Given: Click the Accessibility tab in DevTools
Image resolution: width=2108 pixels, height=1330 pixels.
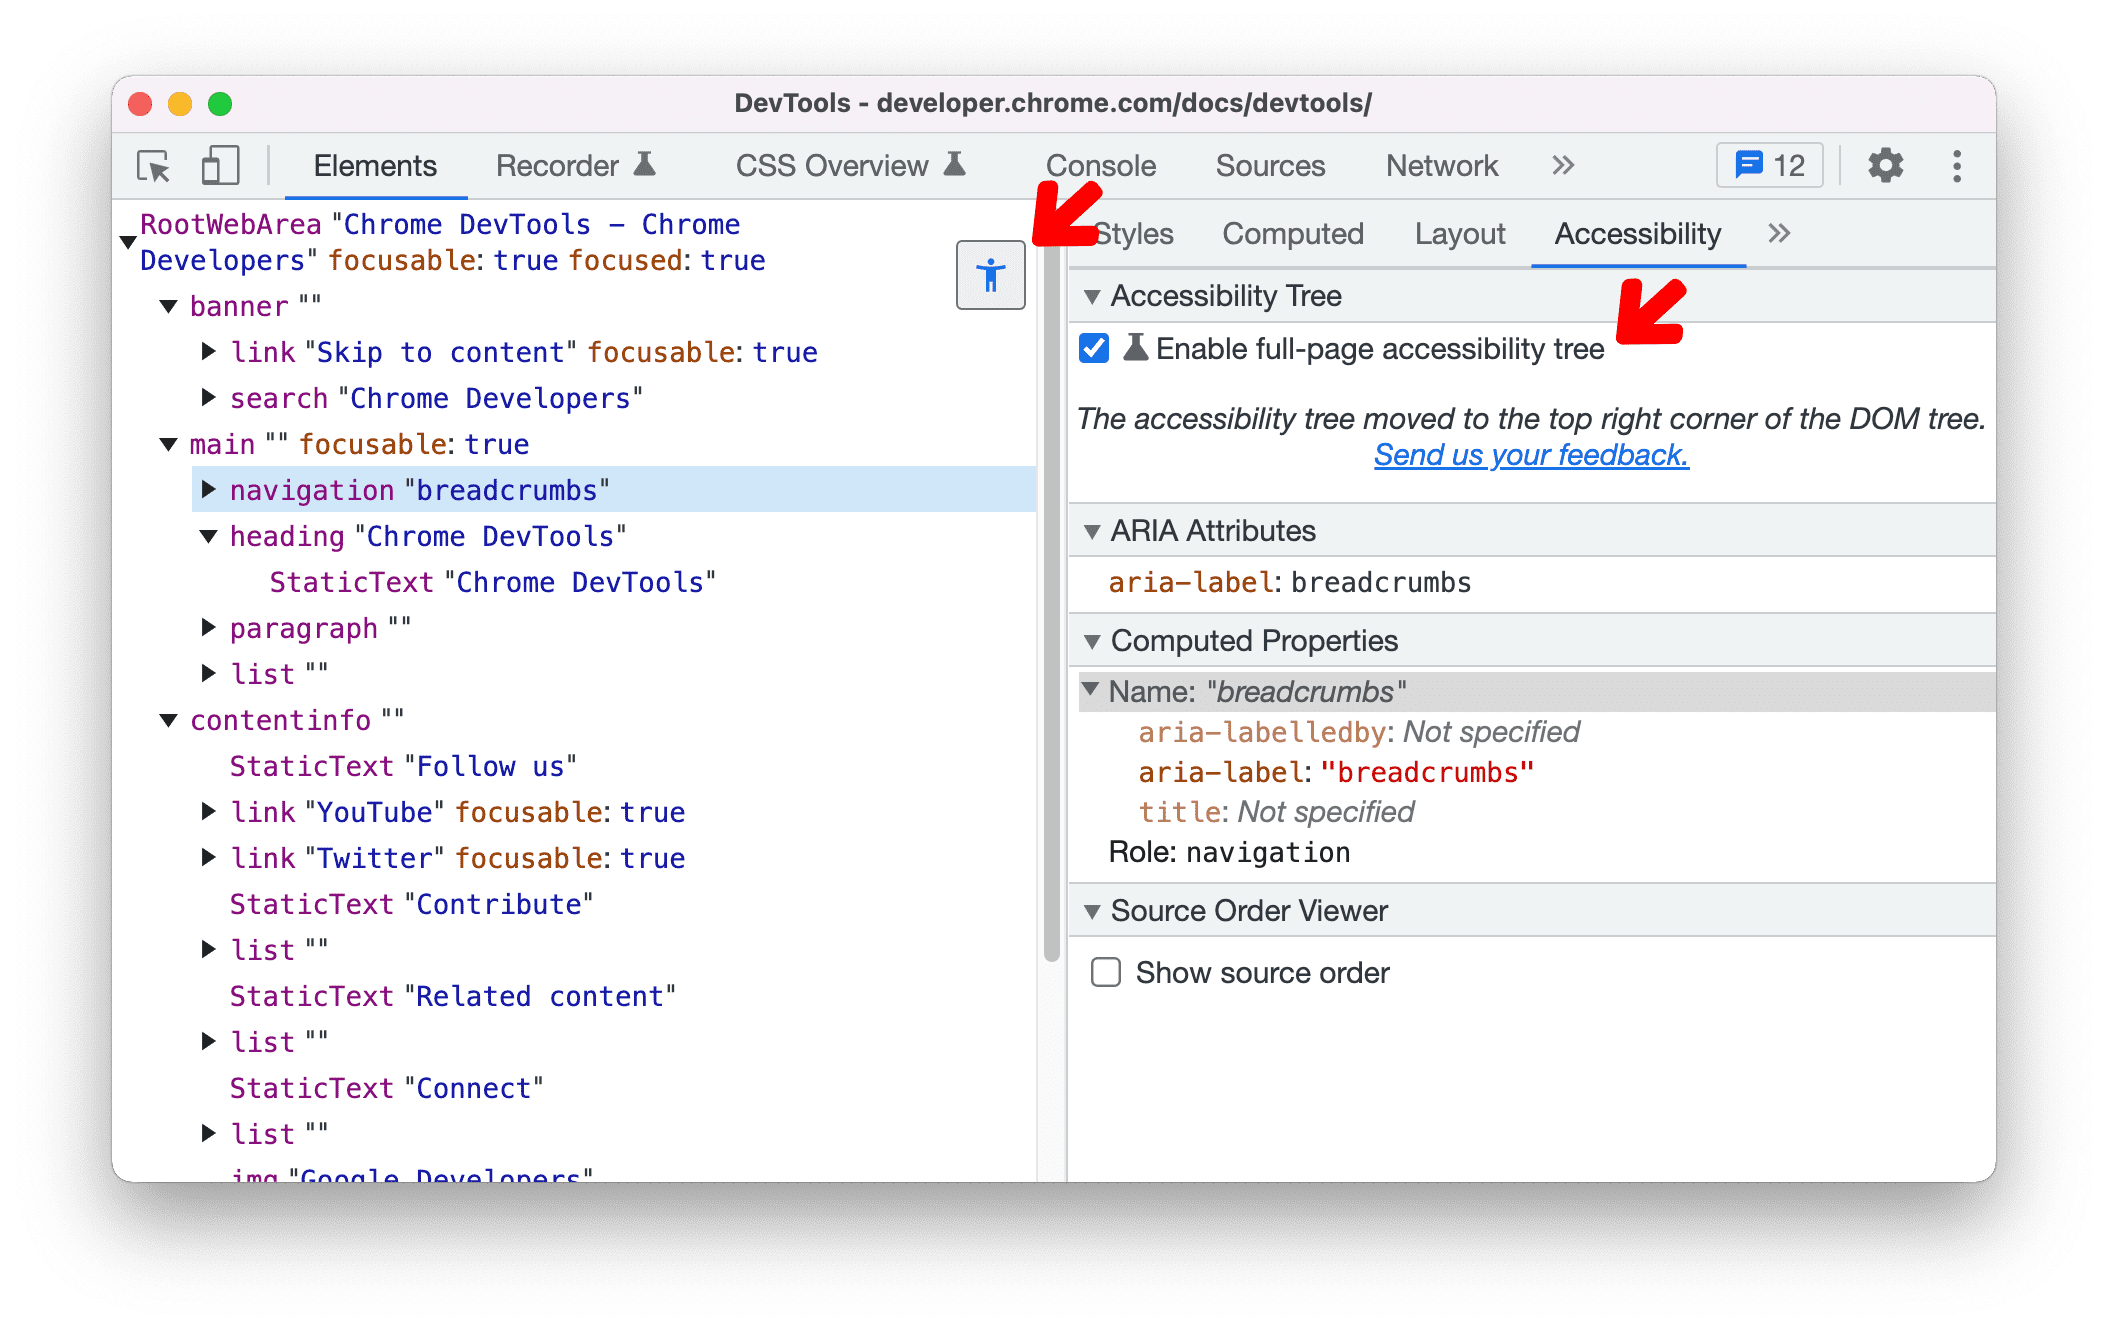Looking at the screenshot, I should tap(1638, 233).
